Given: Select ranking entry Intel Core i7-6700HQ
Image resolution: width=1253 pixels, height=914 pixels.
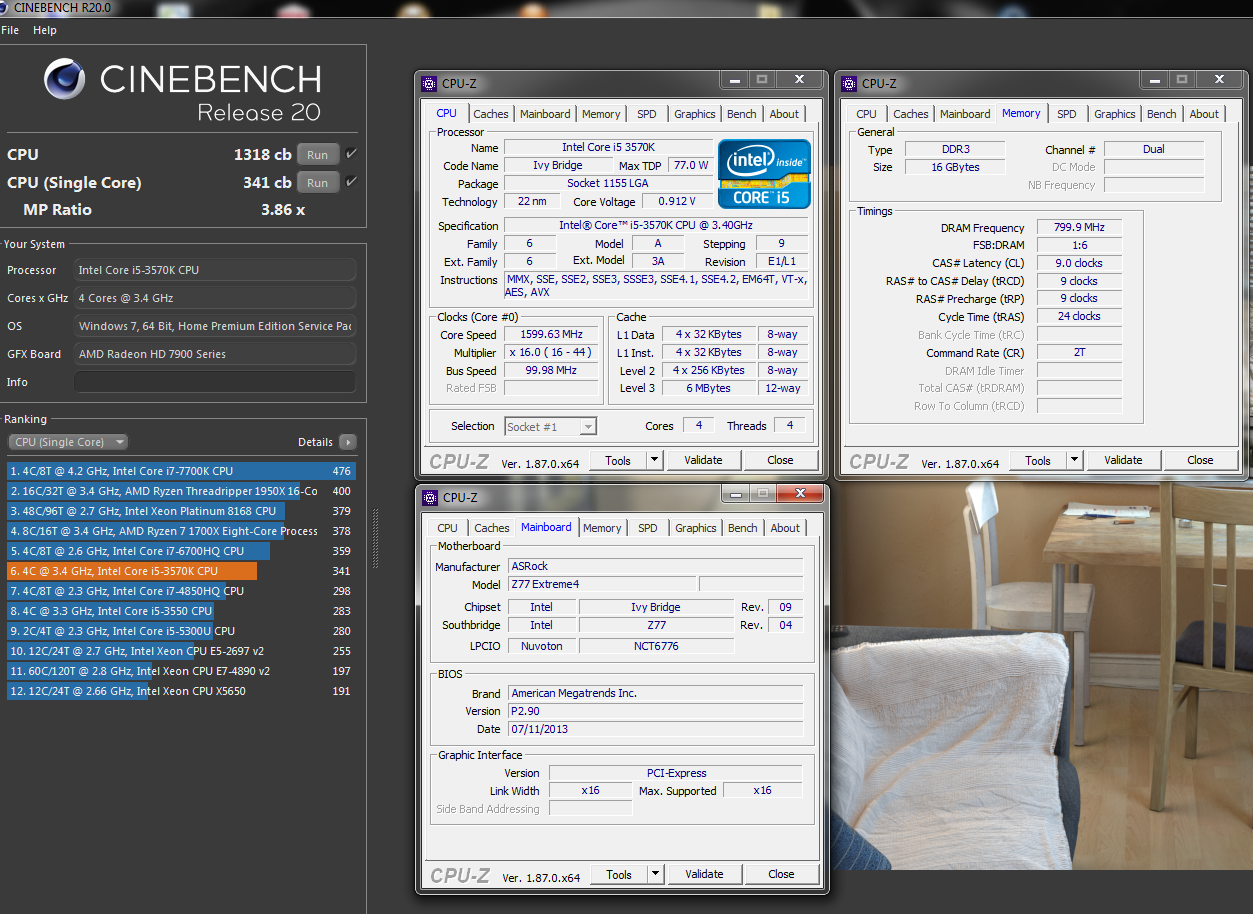Looking at the screenshot, I should [181, 551].
